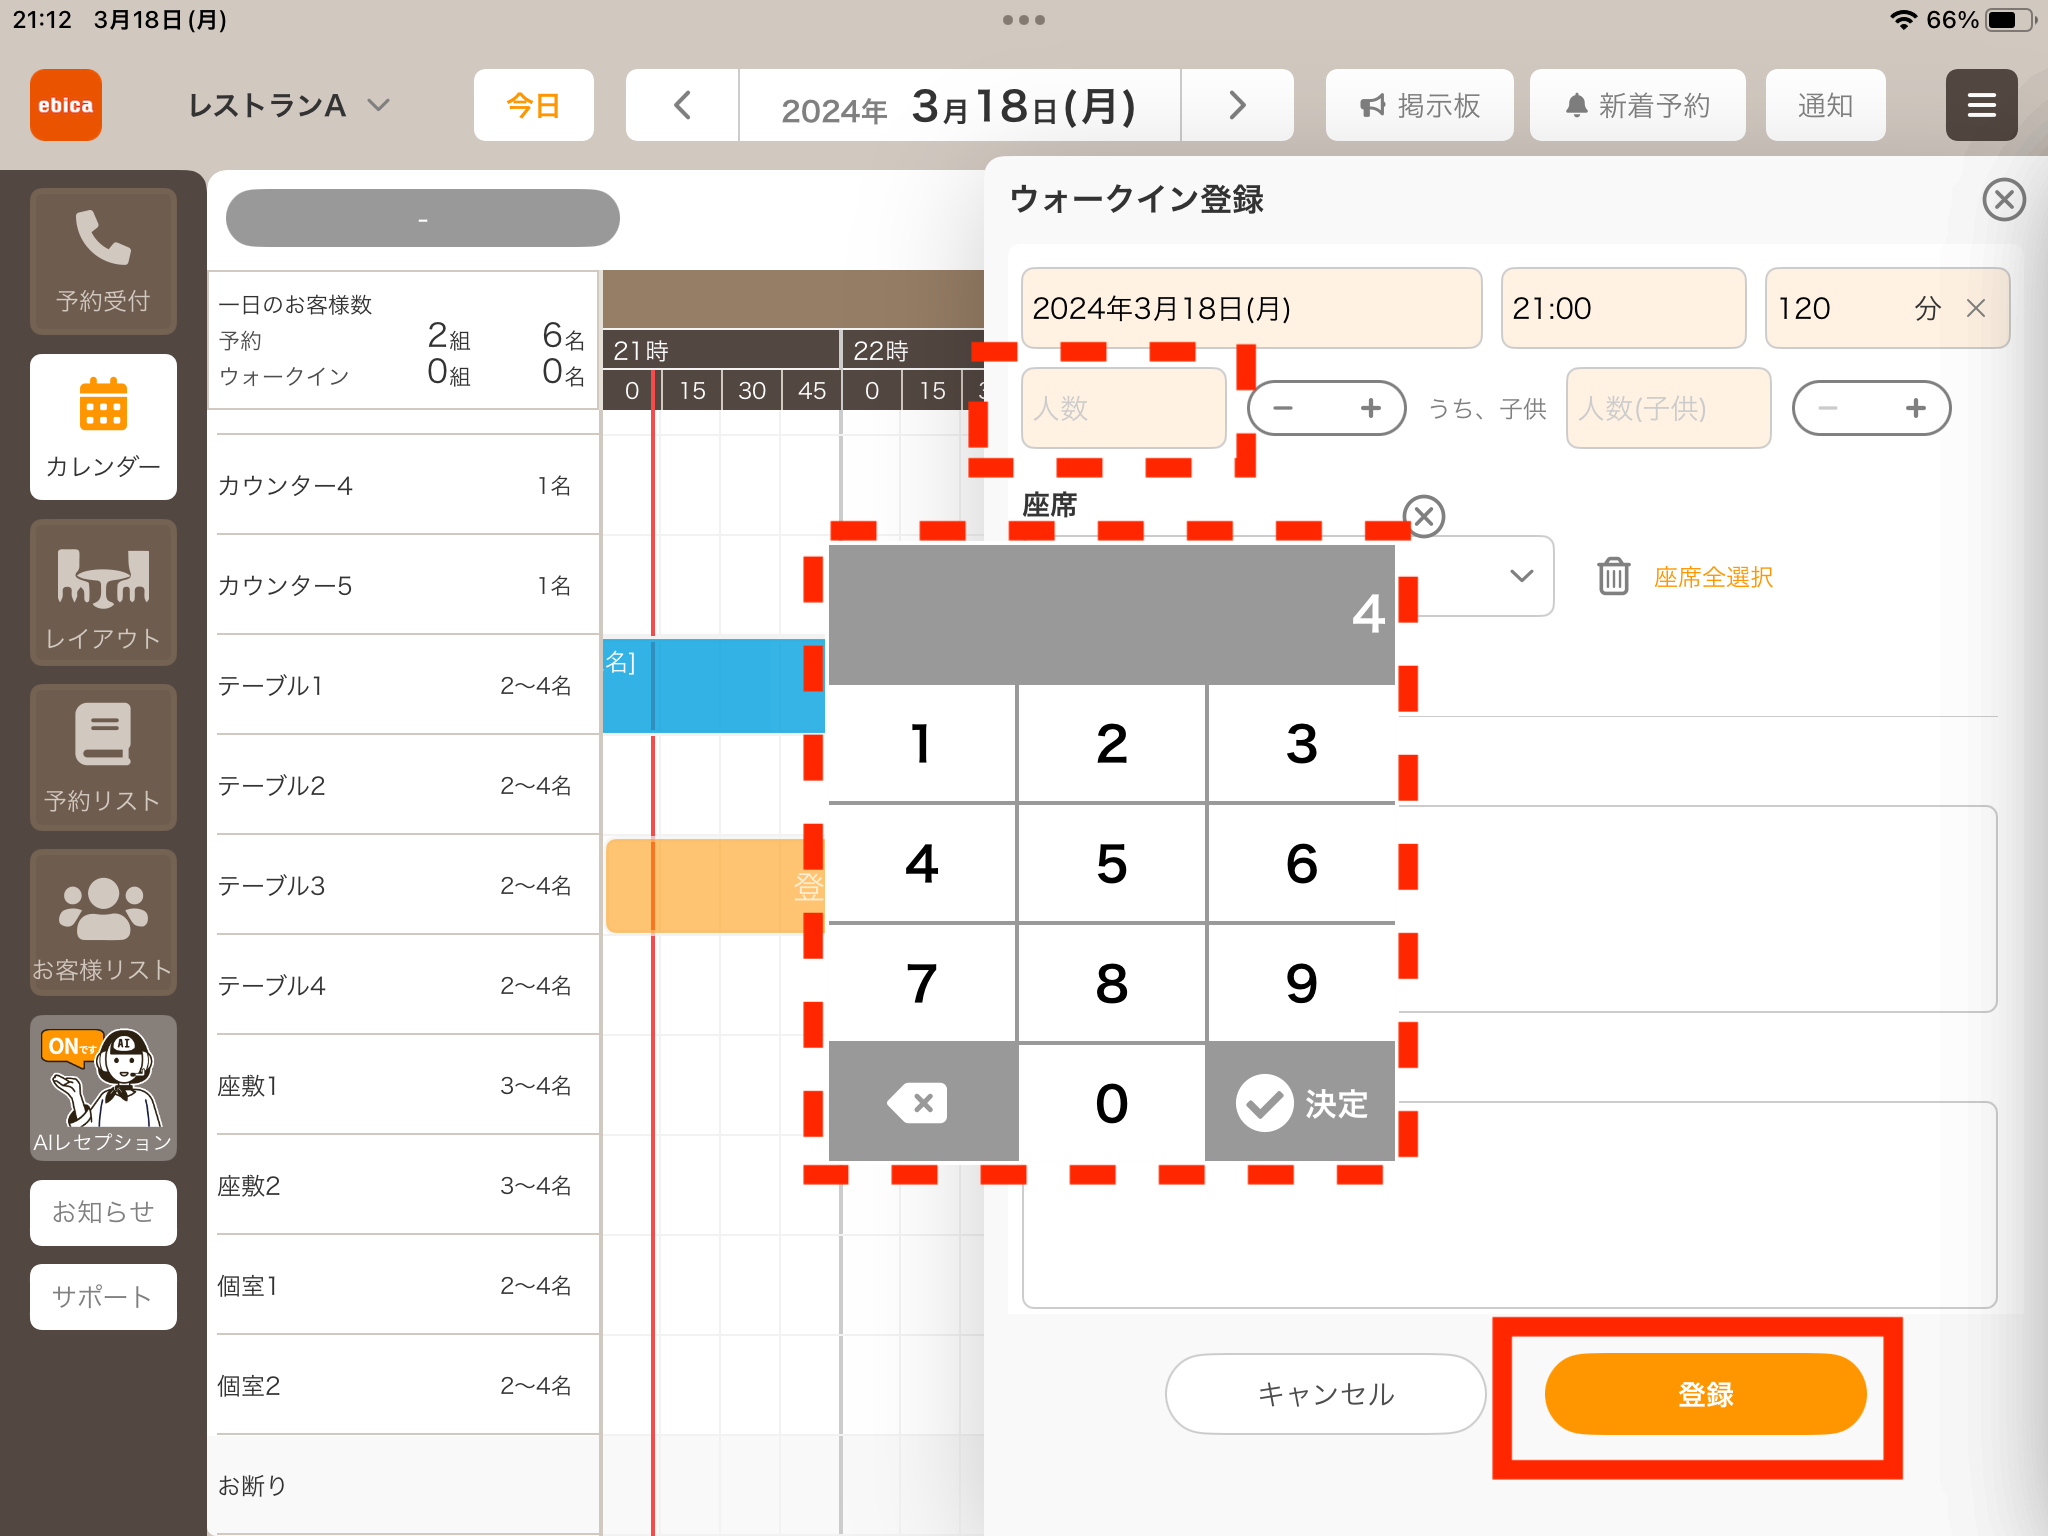Open the hamburger menu
2048x1536 pixels.
click(1981, 105)
